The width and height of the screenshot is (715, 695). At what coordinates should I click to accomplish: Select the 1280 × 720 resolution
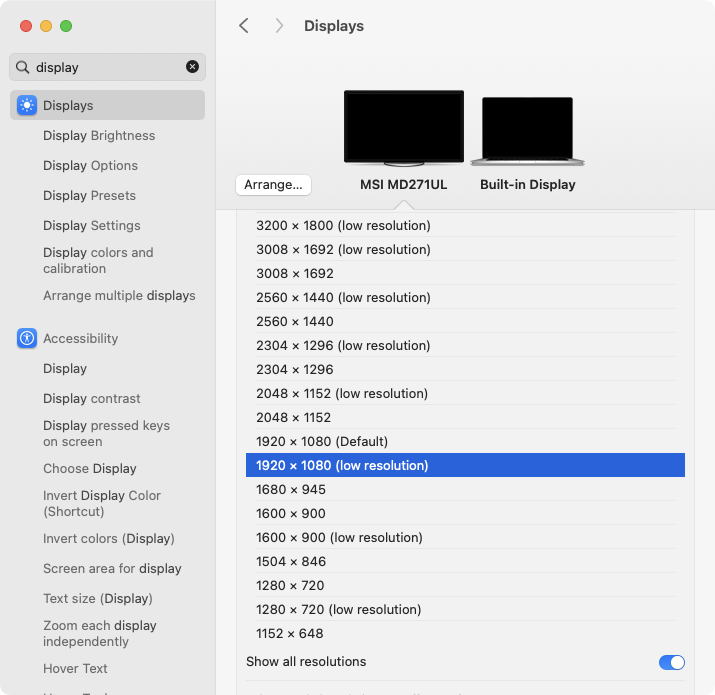point(465,586)
